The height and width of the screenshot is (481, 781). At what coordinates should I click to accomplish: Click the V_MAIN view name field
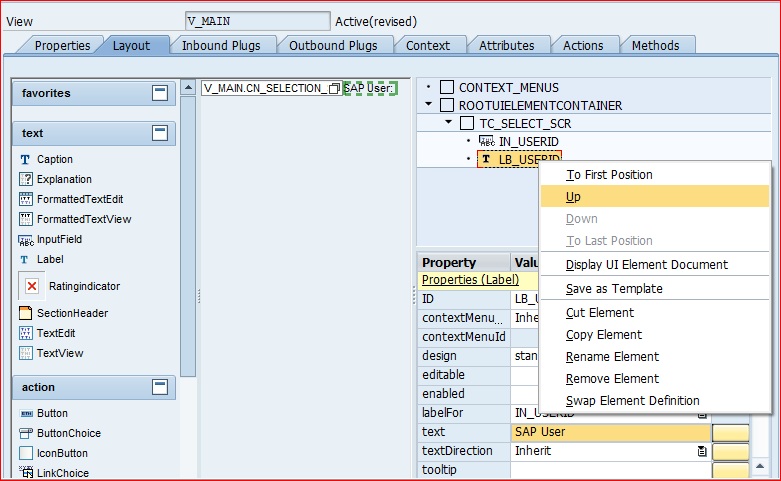[258, 21]
